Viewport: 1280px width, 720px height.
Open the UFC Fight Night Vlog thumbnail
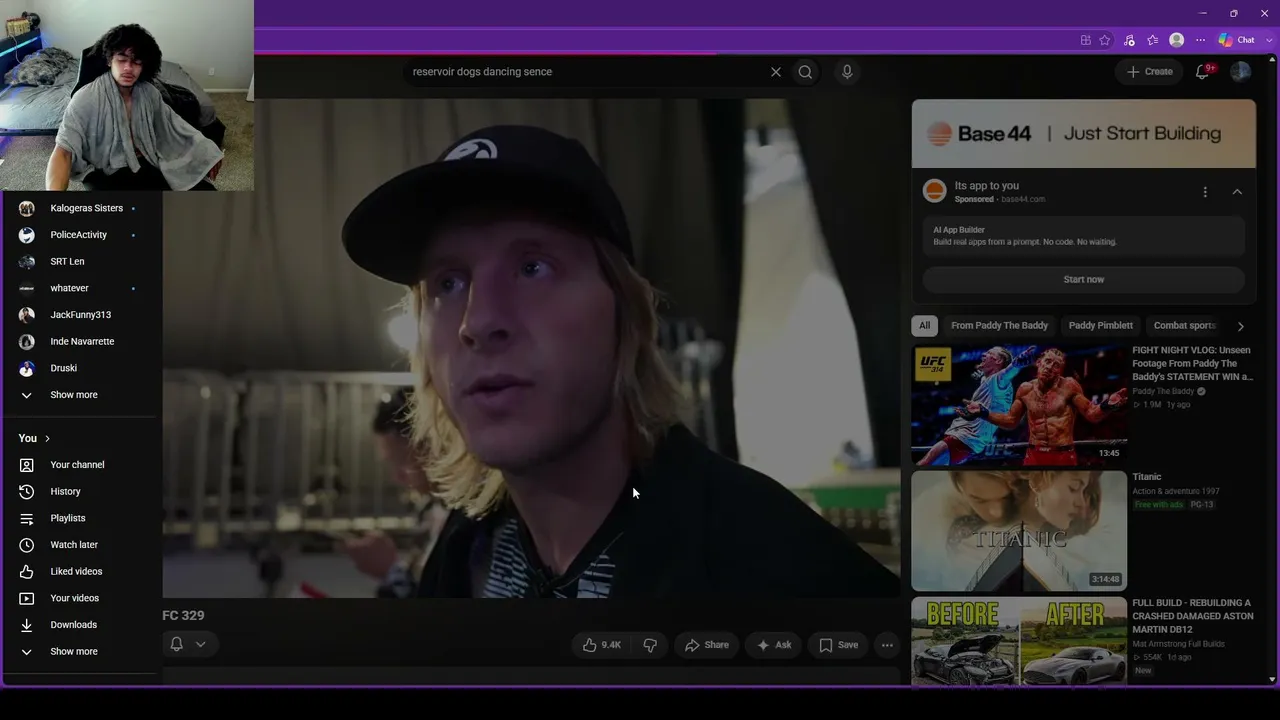click(x=1019, y=405)
